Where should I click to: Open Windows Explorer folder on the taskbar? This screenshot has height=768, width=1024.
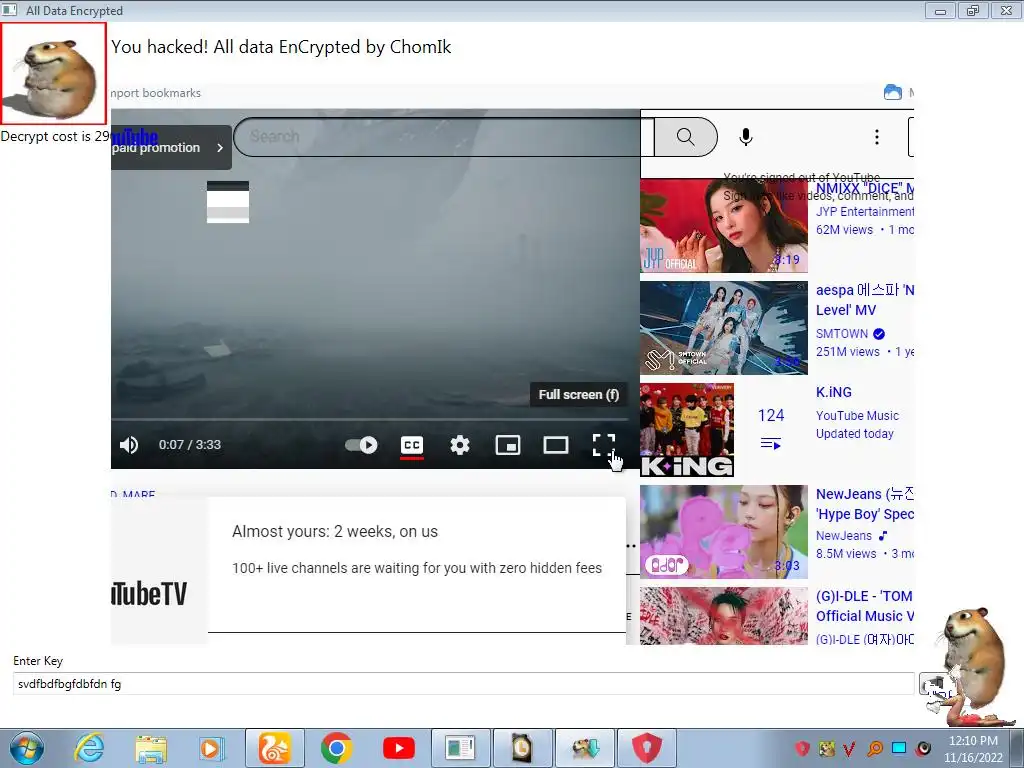point(151,748)
